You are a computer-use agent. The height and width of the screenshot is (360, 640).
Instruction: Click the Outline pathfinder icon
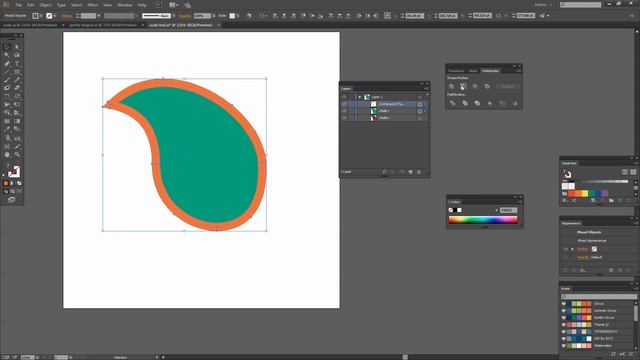[502, 103]
